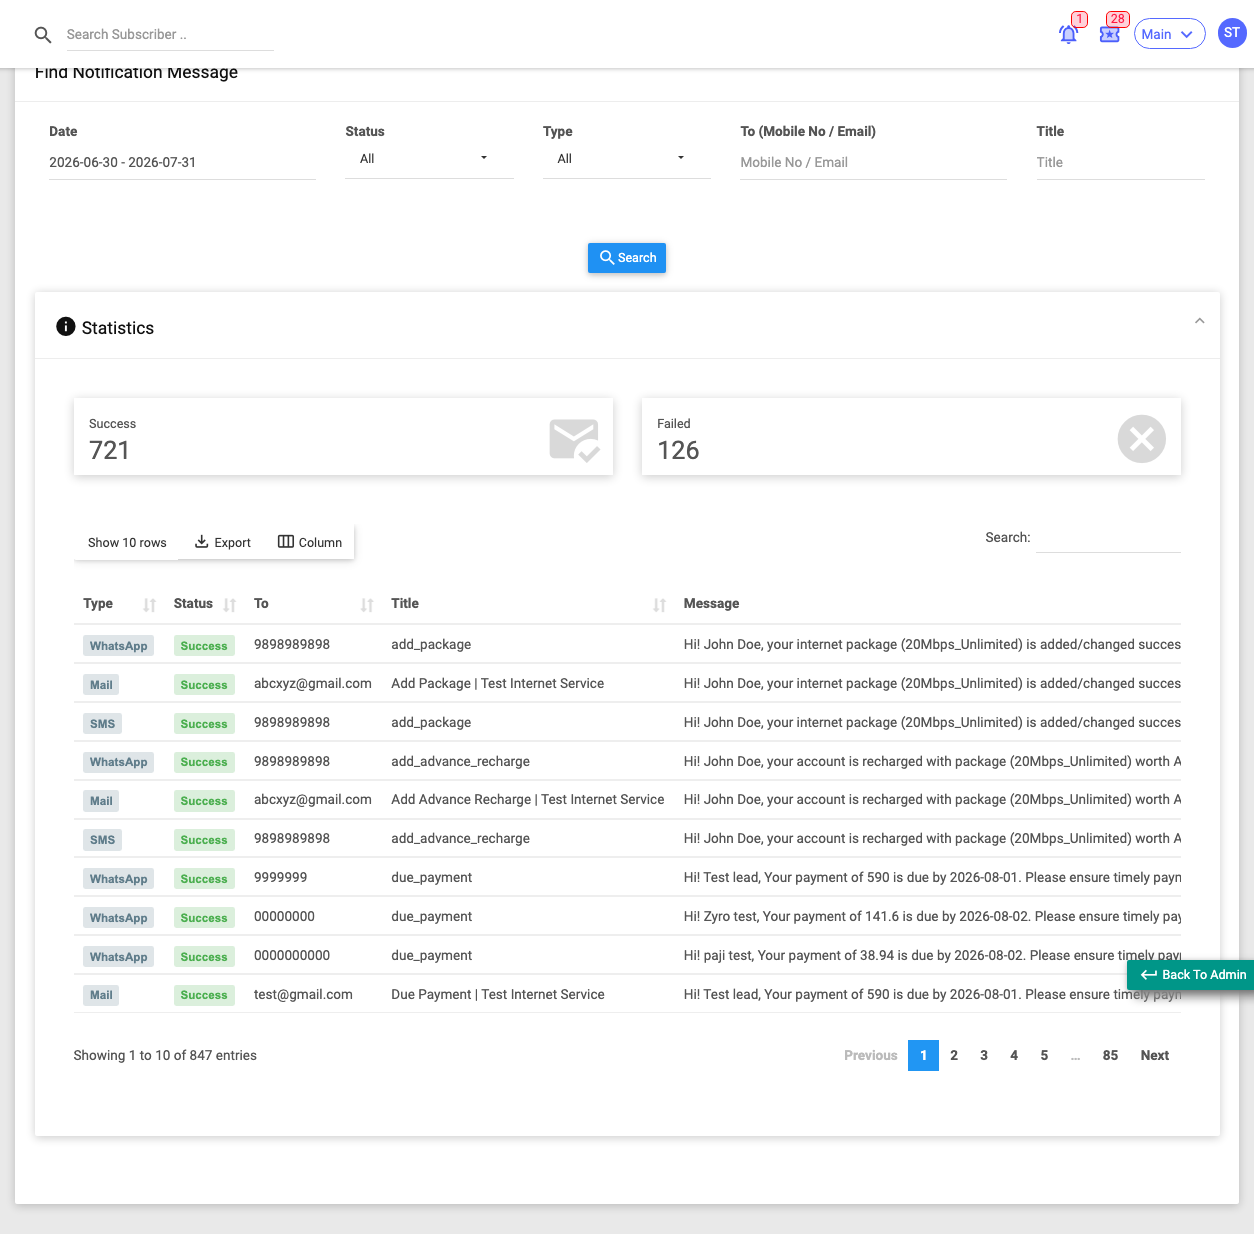Screen dimensions: 1254x1234
Task: Click the search magnifier icon in header
Action: click(x=43, y=35)
